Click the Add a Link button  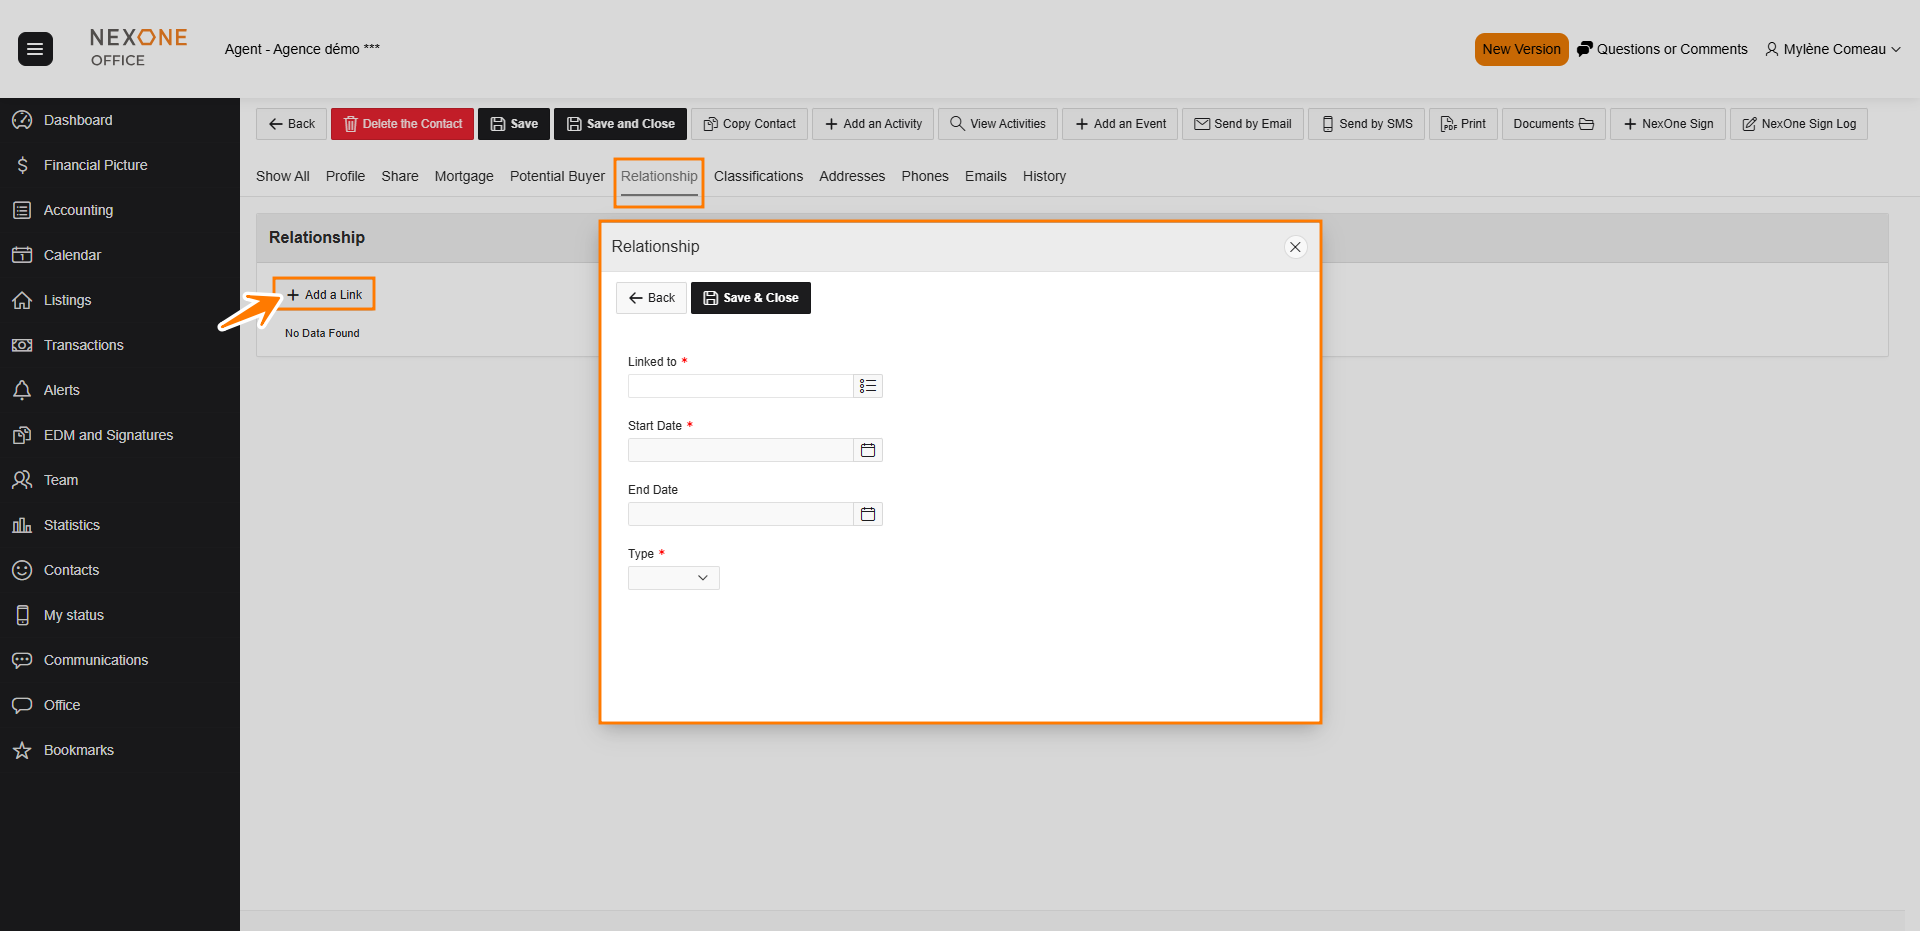click(324, 295)
